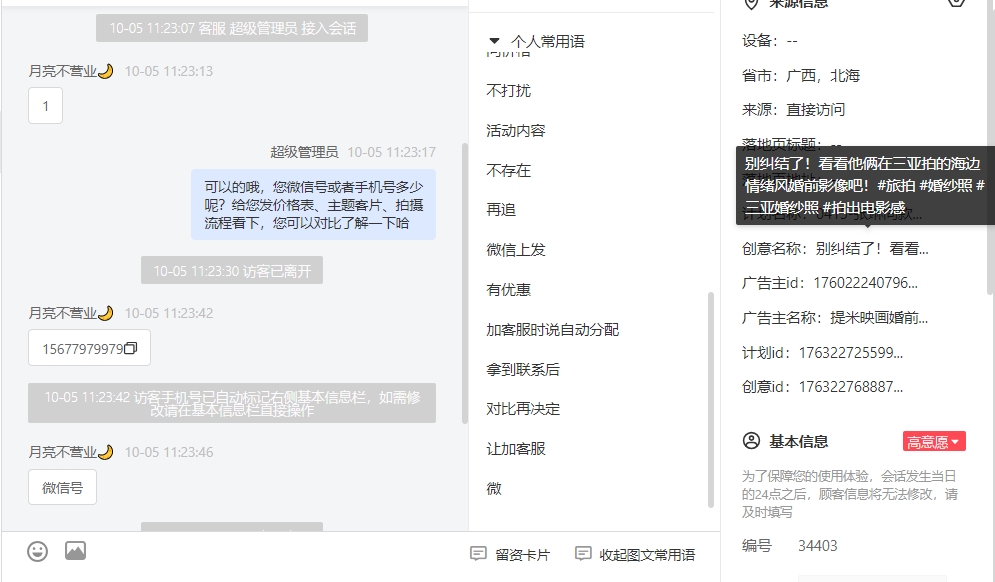Click the 基本信息 heading

point(798,441)
